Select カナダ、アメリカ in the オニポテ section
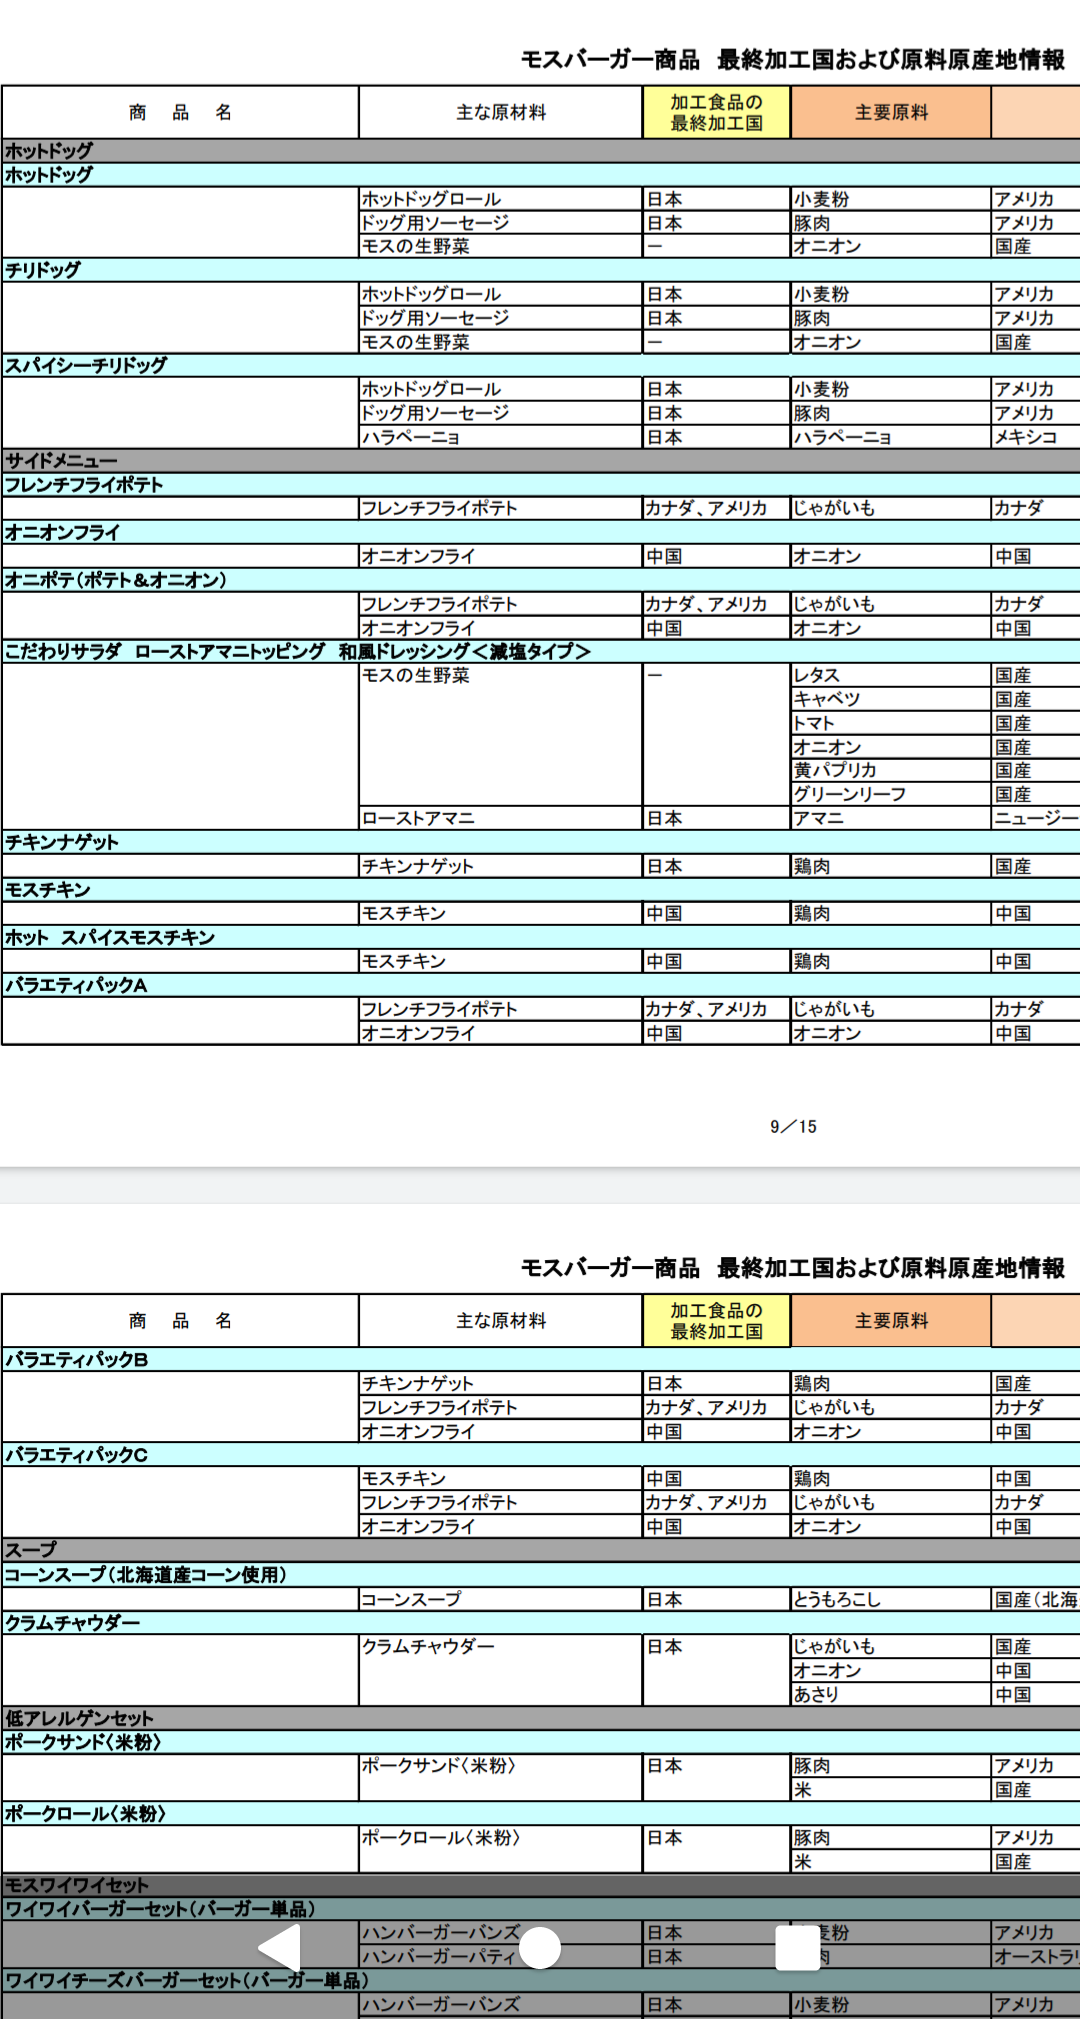This screenshot has height=2019, width=1080. (716, 604)
